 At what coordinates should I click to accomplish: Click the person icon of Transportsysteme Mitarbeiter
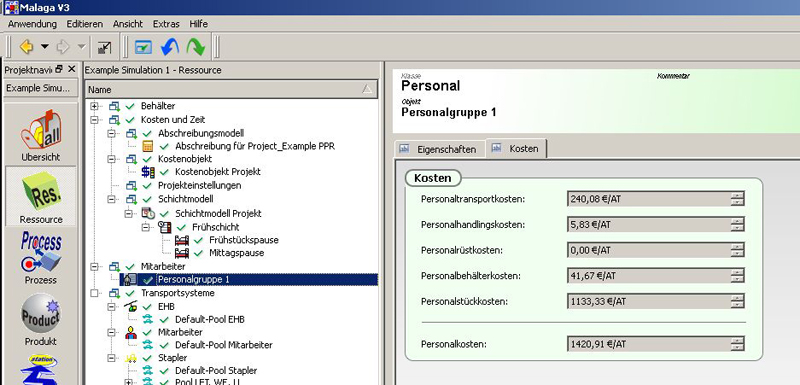[131, 332]
